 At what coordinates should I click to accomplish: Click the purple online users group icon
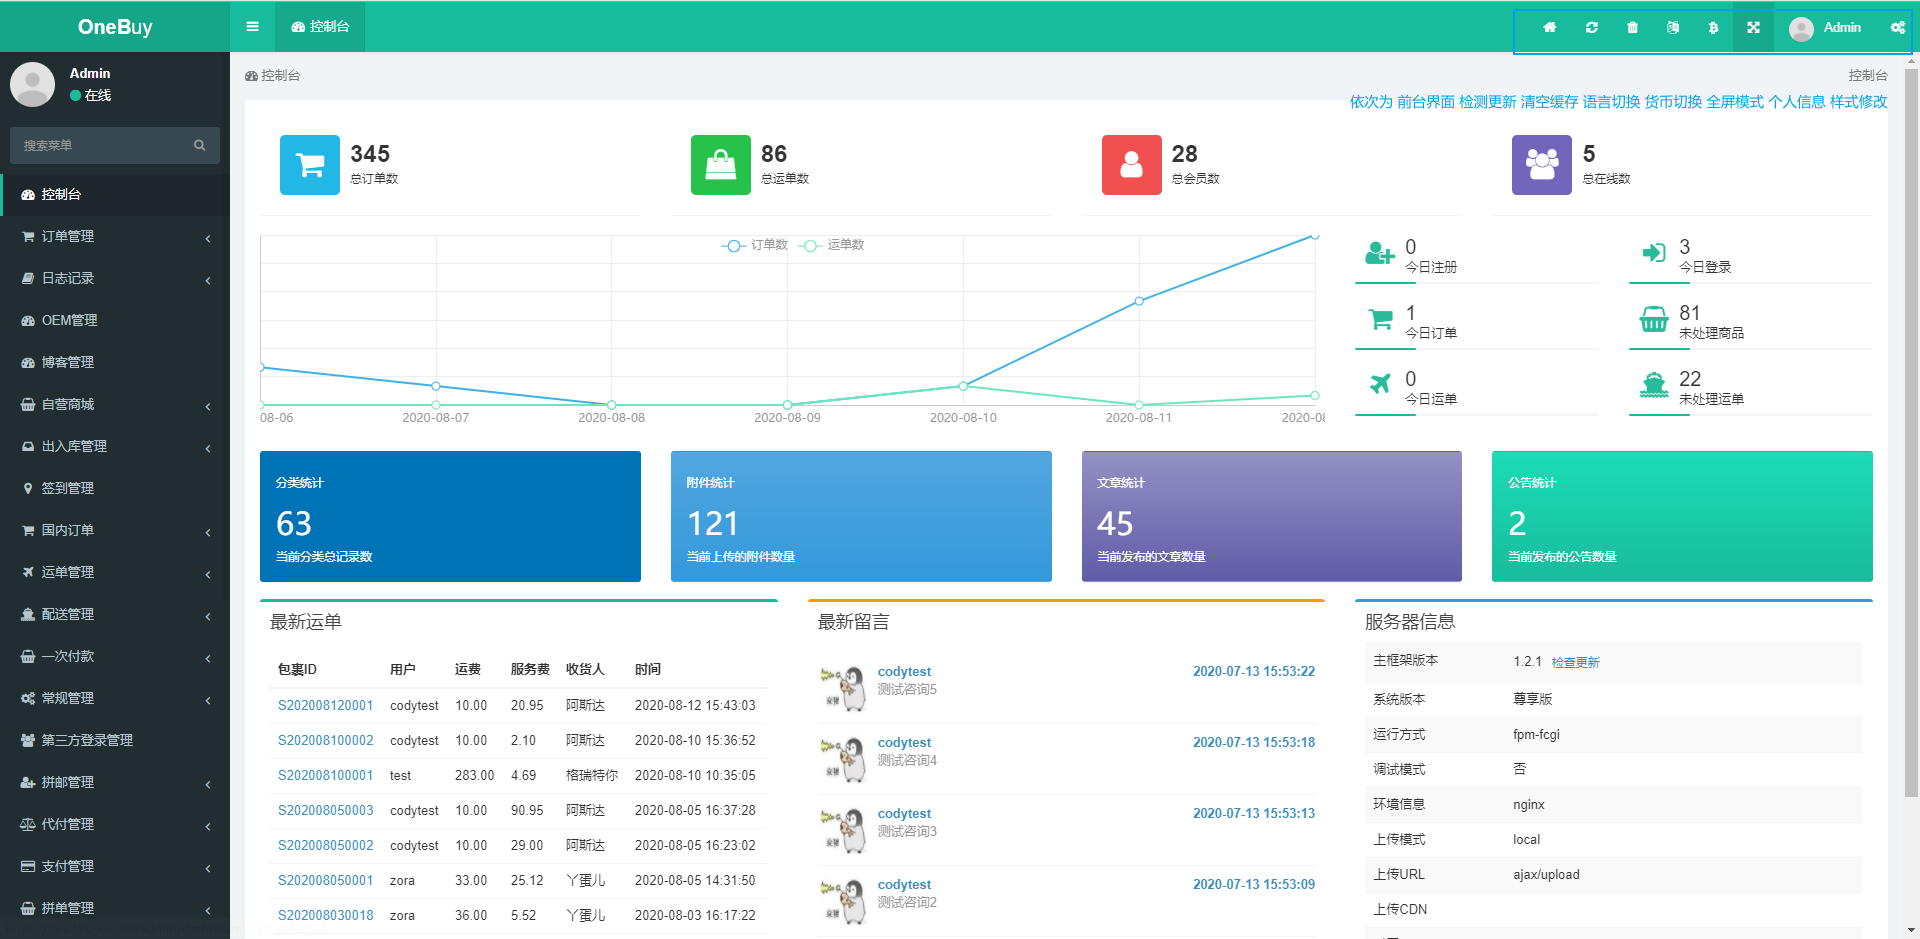pos(1542,165)
